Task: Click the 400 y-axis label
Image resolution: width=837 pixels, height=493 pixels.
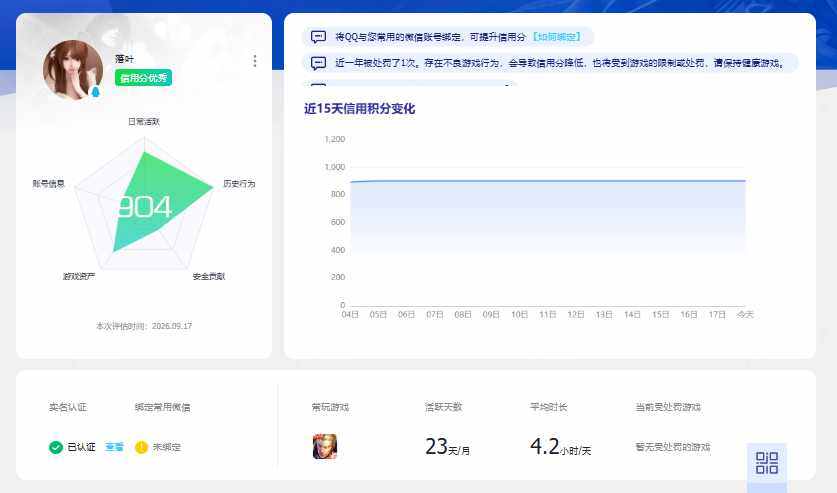Action: (338, 250)
